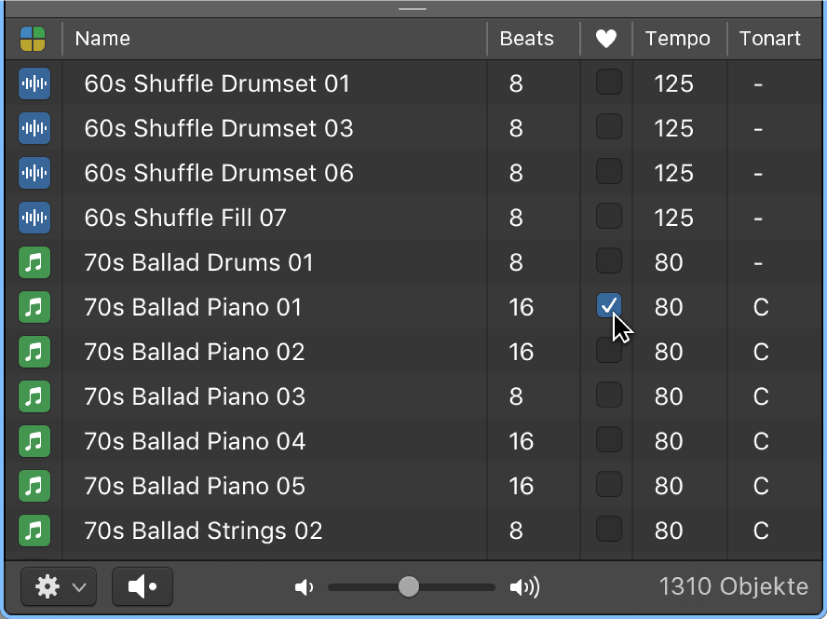Mark 60s Shuffle Drumset 03 as favorite
This screenshot has width=827, height=620.
(x=609, y=127)
